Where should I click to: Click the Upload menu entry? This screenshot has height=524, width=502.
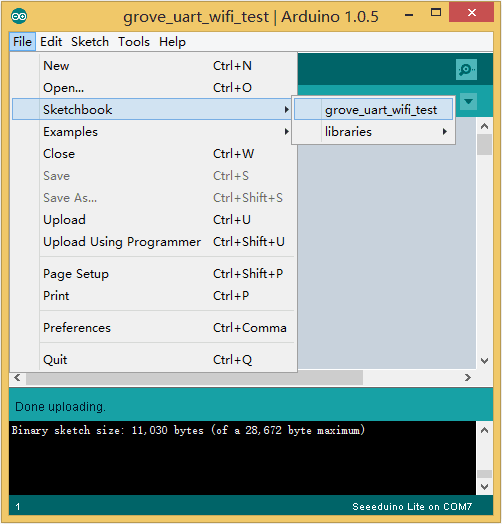[x=154, y=220]
